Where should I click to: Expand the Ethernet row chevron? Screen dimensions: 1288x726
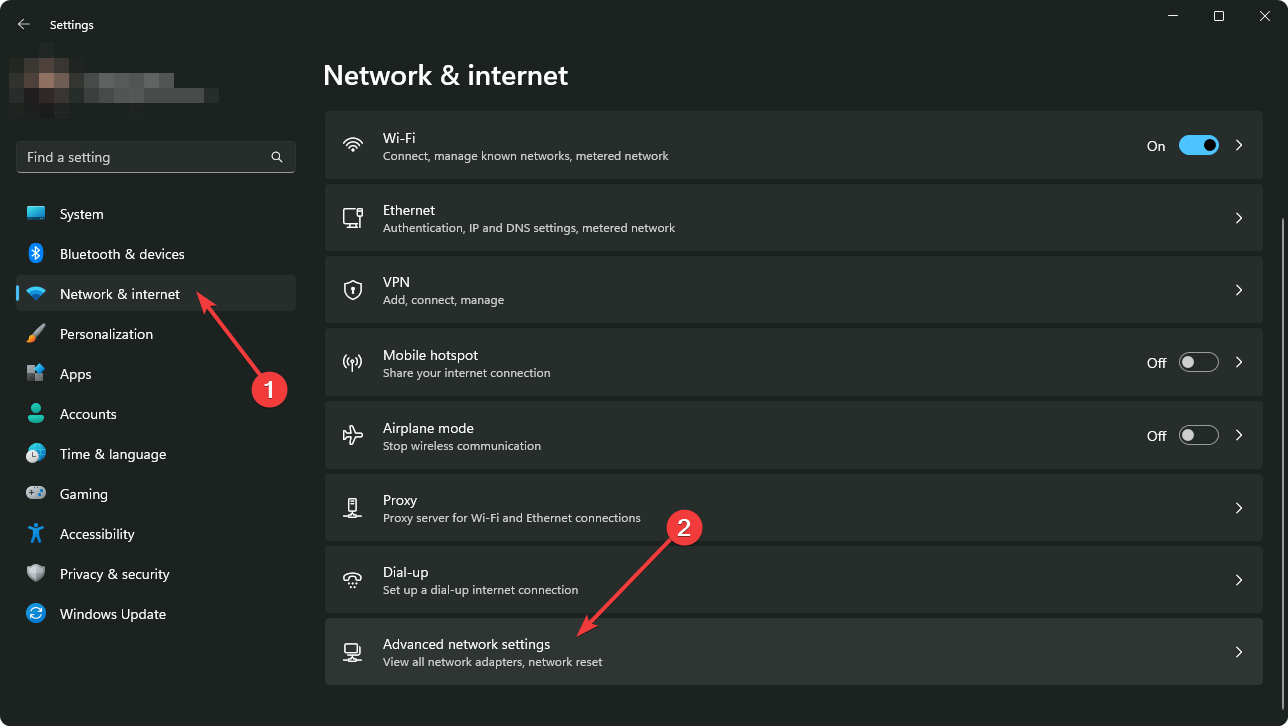(x=1239, y=218)
